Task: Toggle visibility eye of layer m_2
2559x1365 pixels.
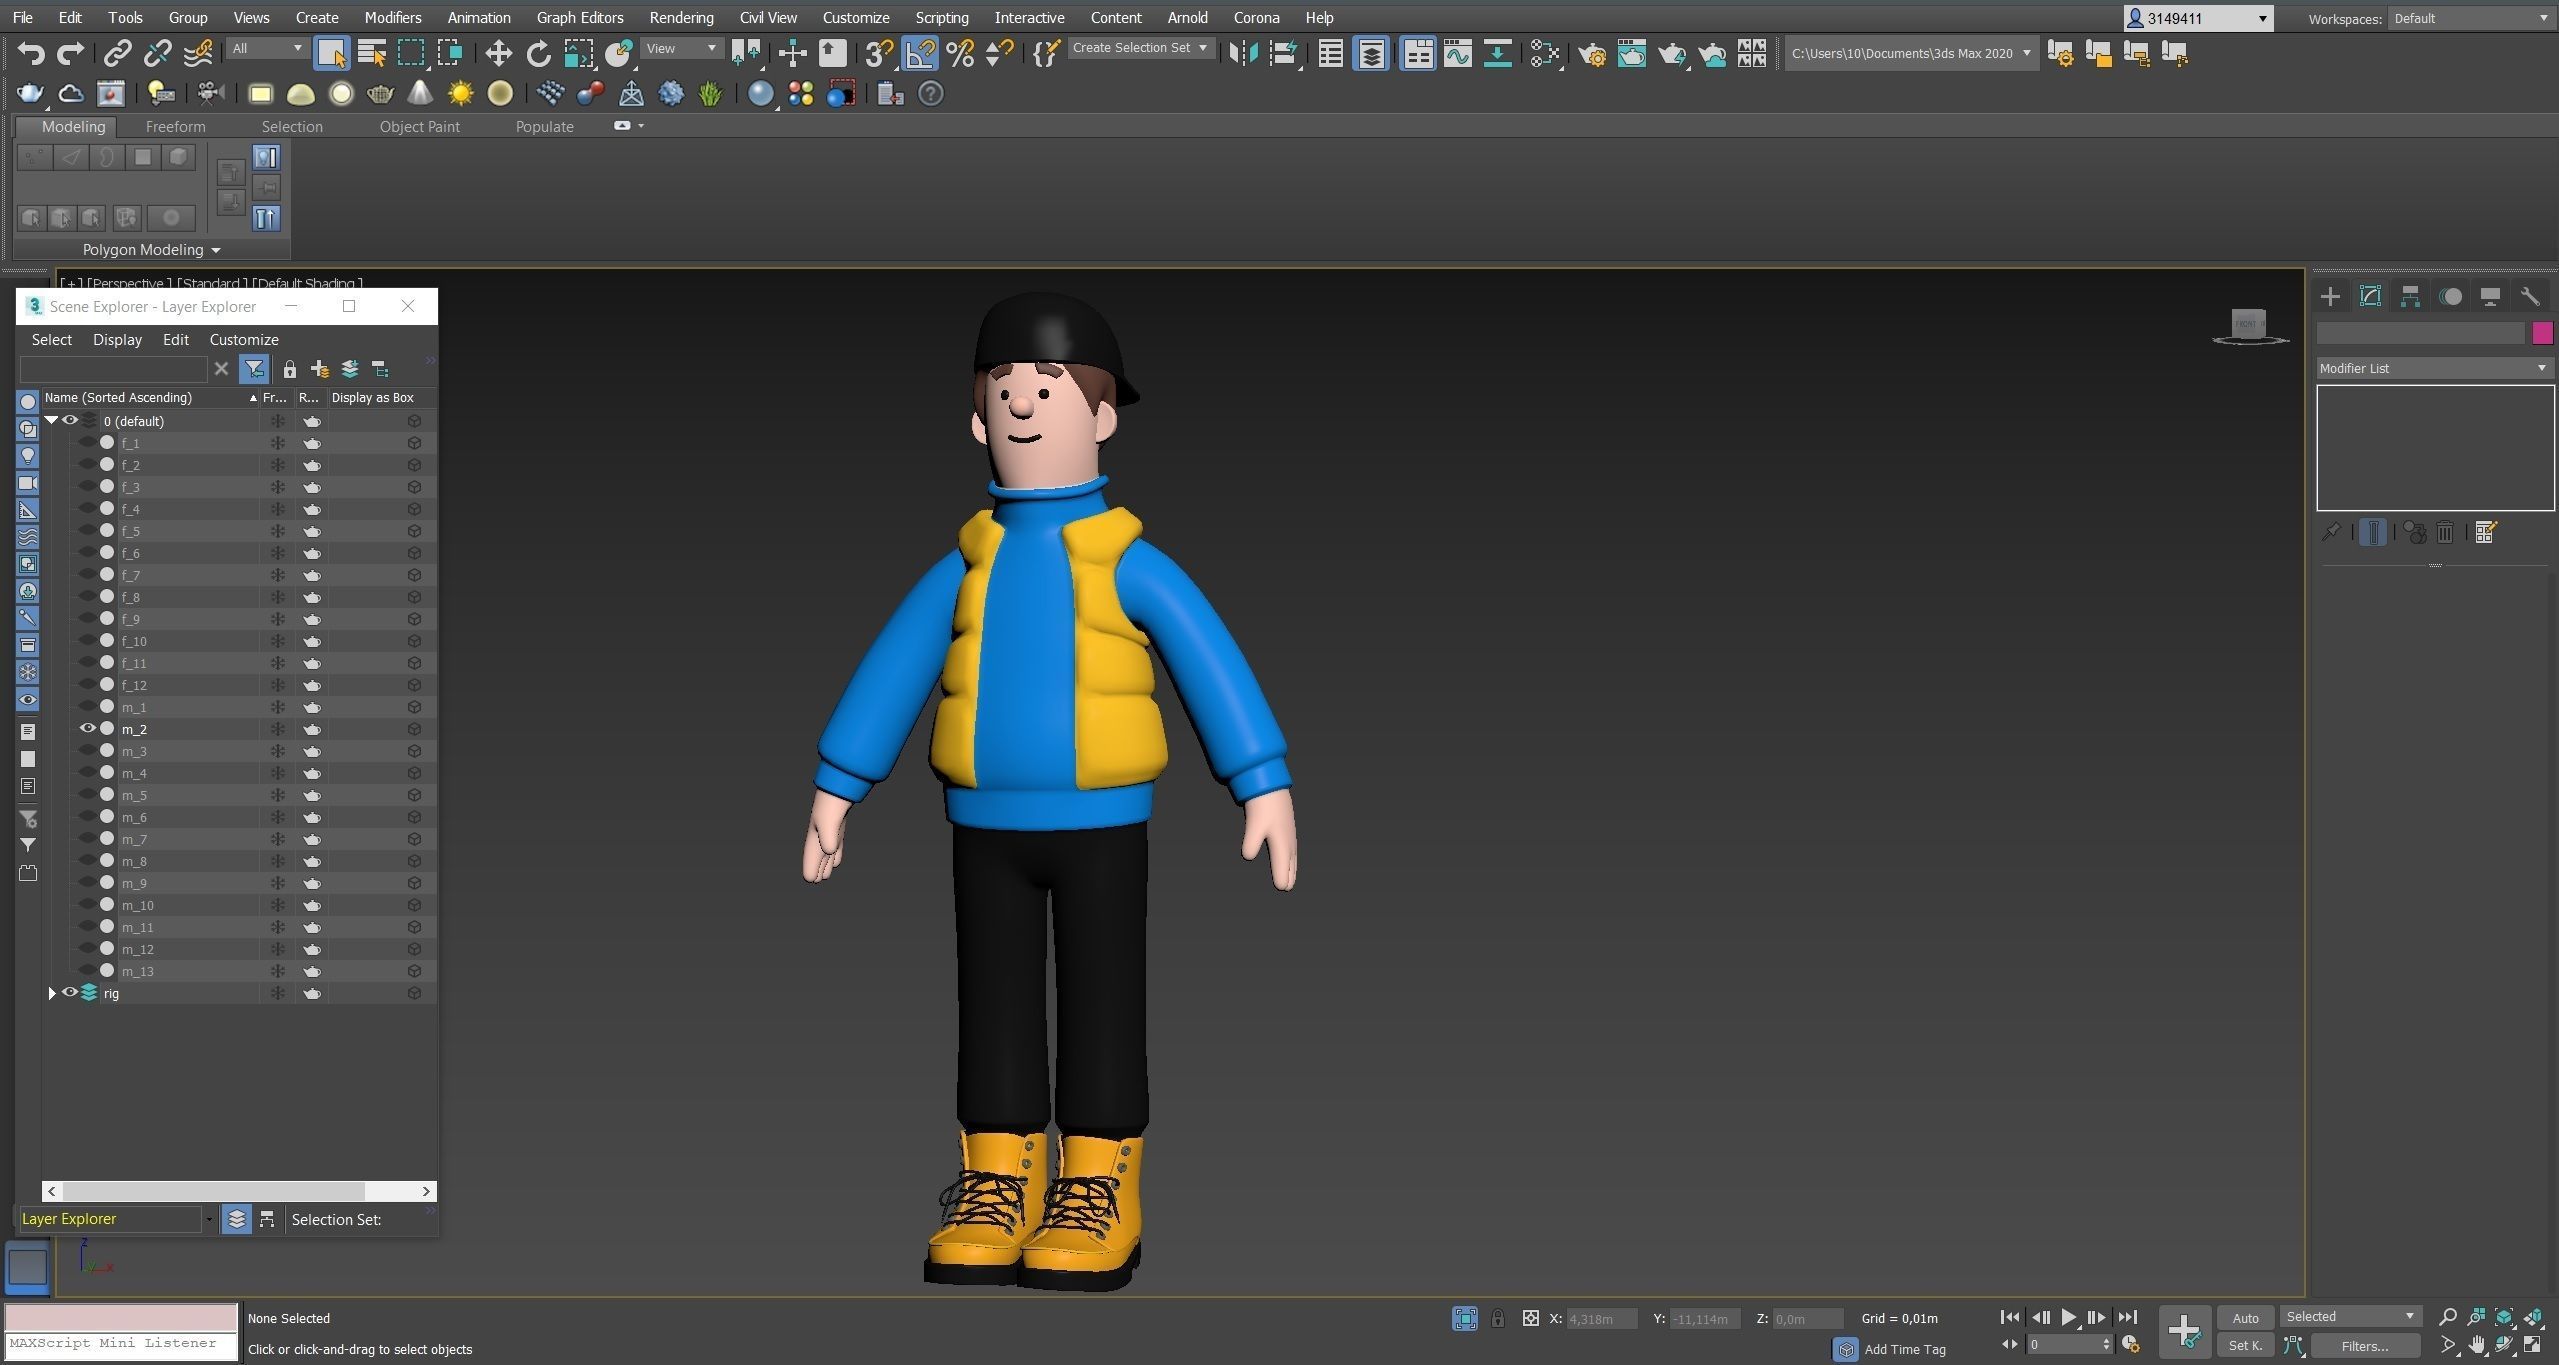Action: 88,728
